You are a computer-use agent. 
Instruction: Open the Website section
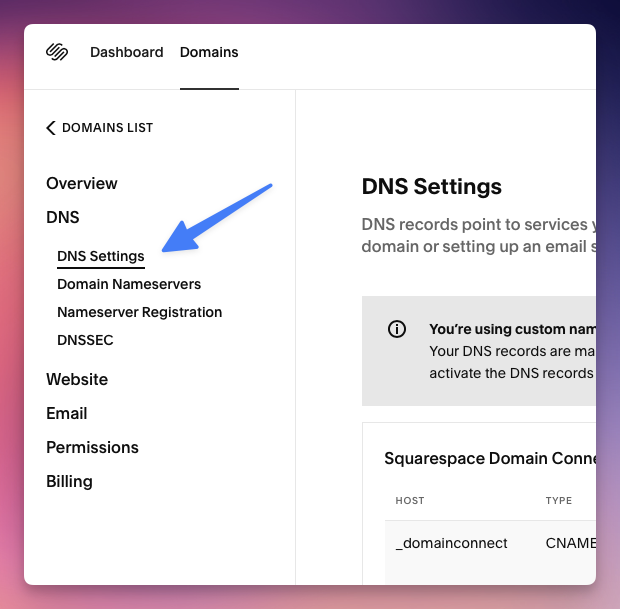point(77,379)
